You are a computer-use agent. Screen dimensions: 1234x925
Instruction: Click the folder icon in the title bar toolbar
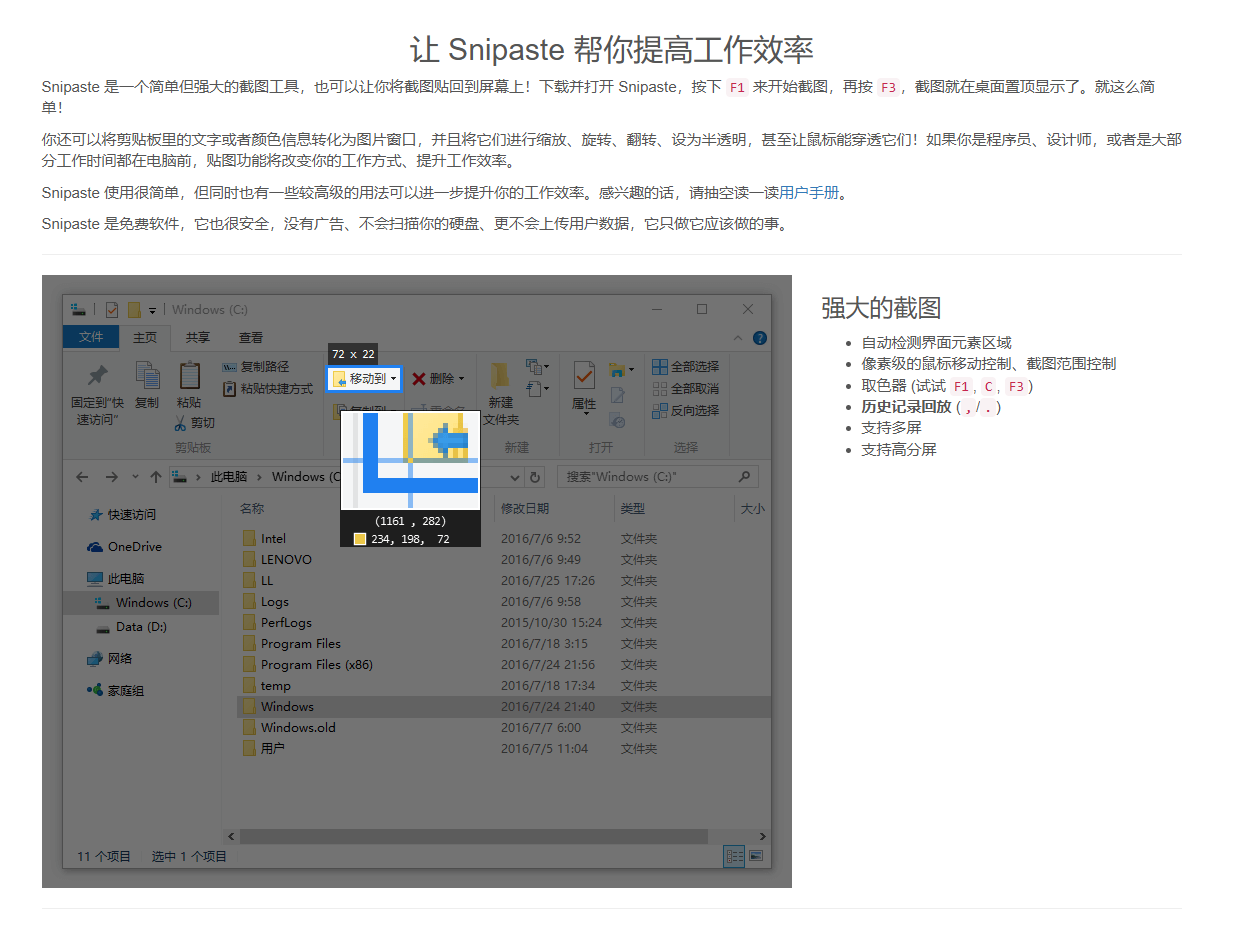point(133,309)
